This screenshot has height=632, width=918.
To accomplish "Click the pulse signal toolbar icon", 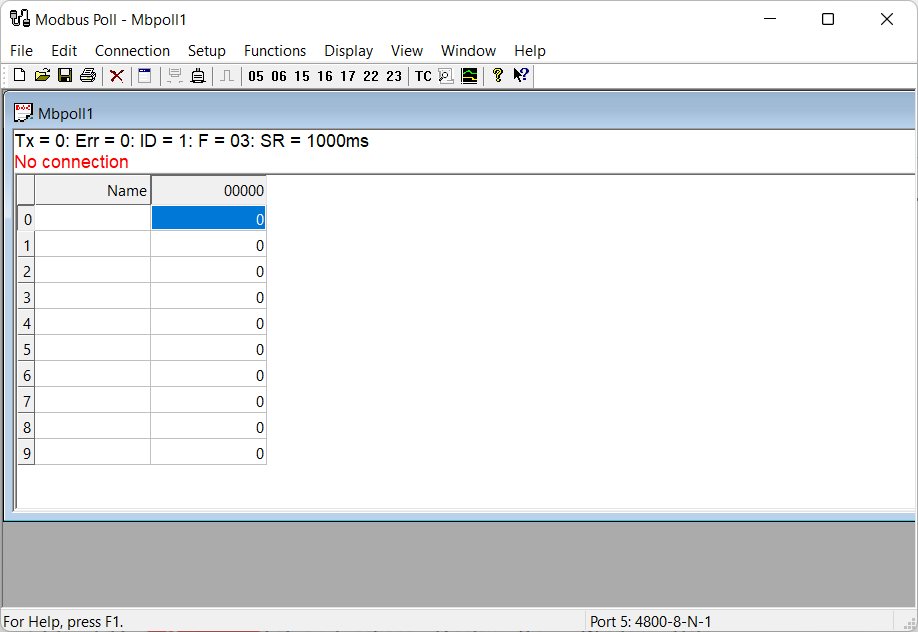I will coord(227,76).
